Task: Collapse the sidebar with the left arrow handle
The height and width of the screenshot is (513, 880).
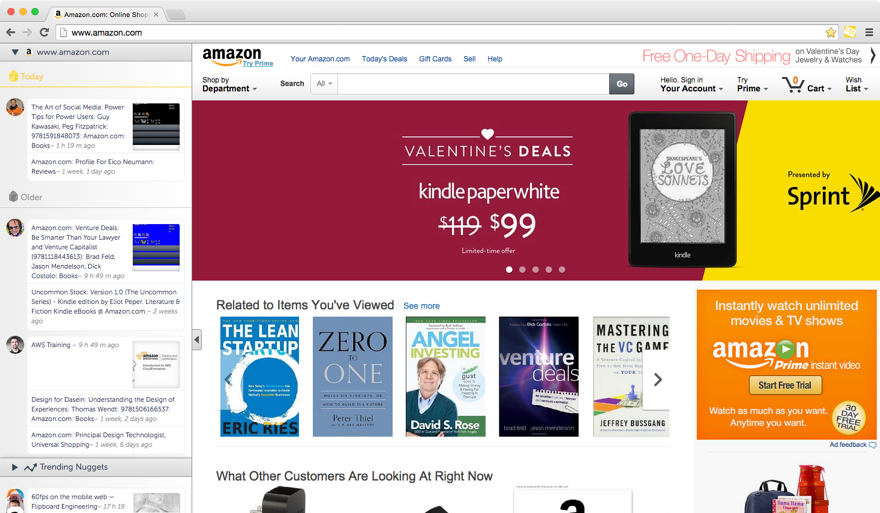Action: (x=197, y=340)
